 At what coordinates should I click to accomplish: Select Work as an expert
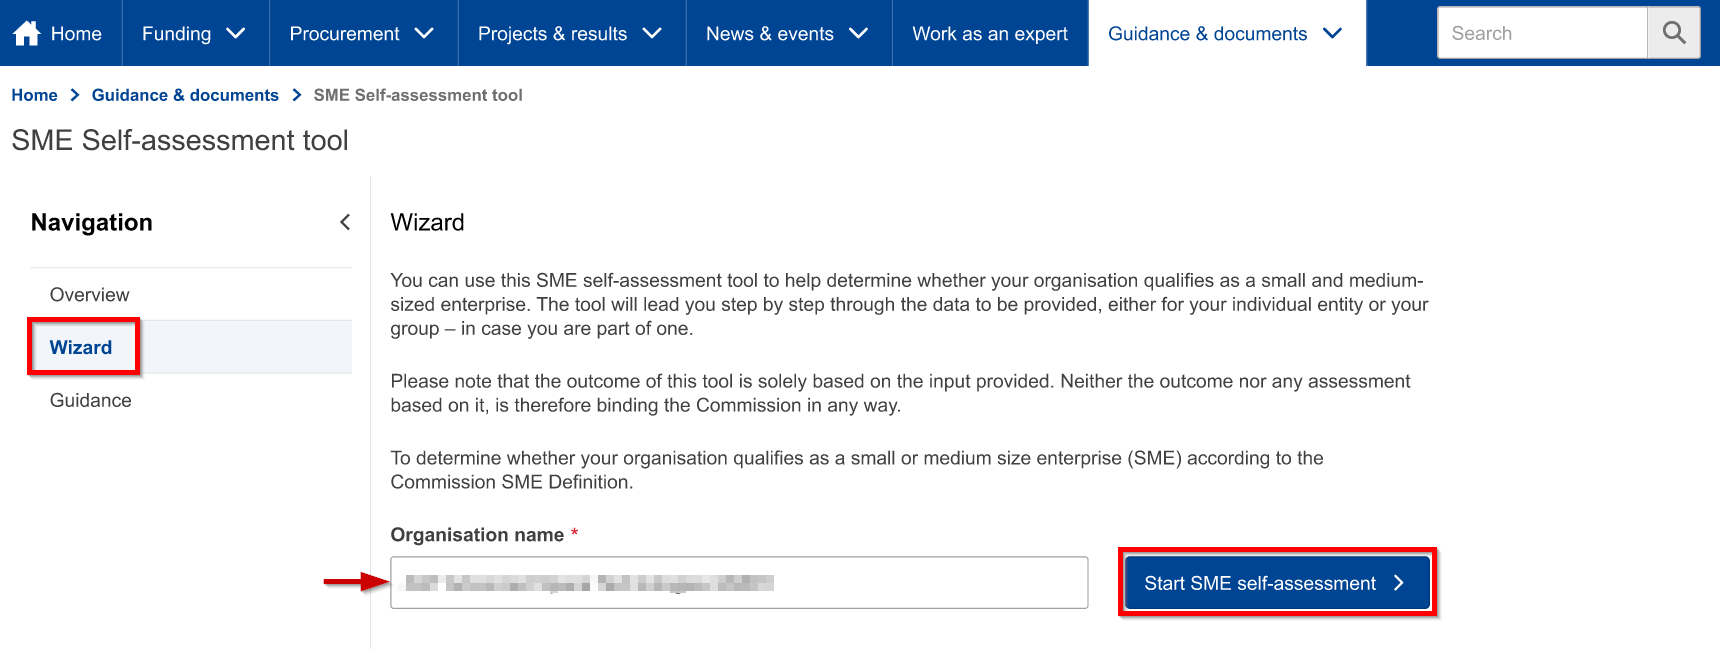(990, 33)
